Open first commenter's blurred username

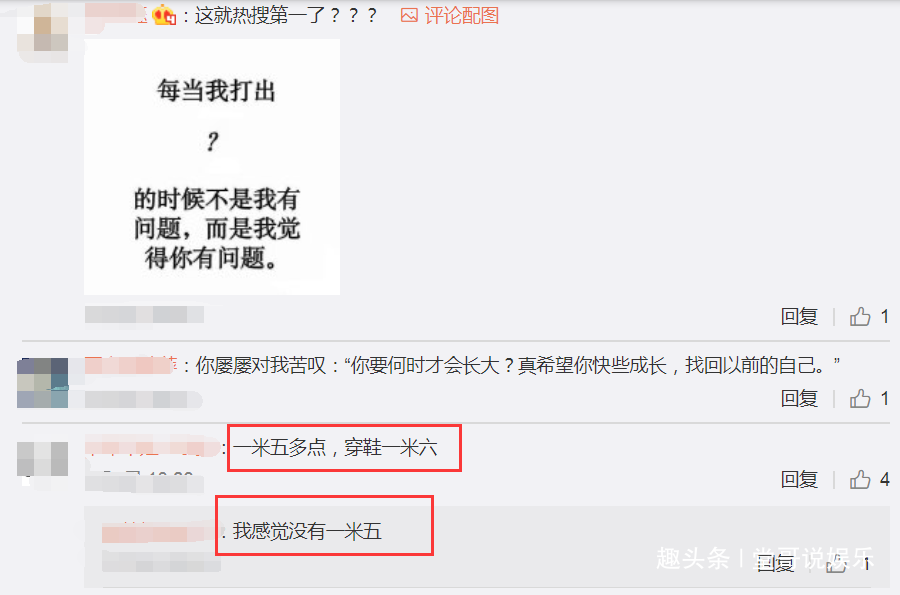(117, 15)
